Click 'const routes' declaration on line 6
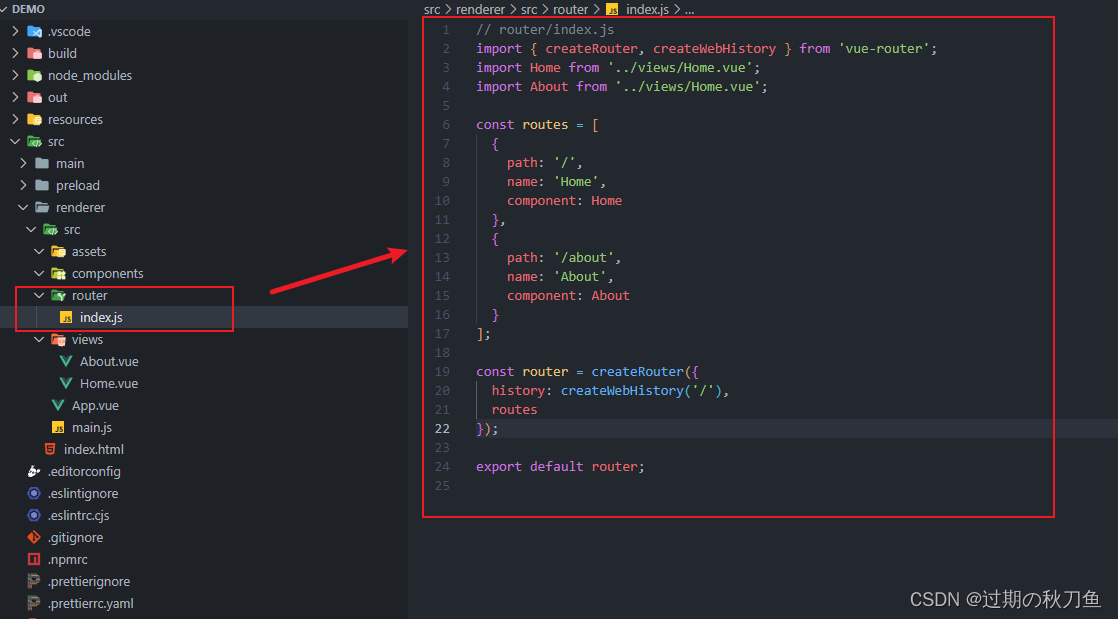This screenshot has height=619, width=1118. tap(522, 125)
